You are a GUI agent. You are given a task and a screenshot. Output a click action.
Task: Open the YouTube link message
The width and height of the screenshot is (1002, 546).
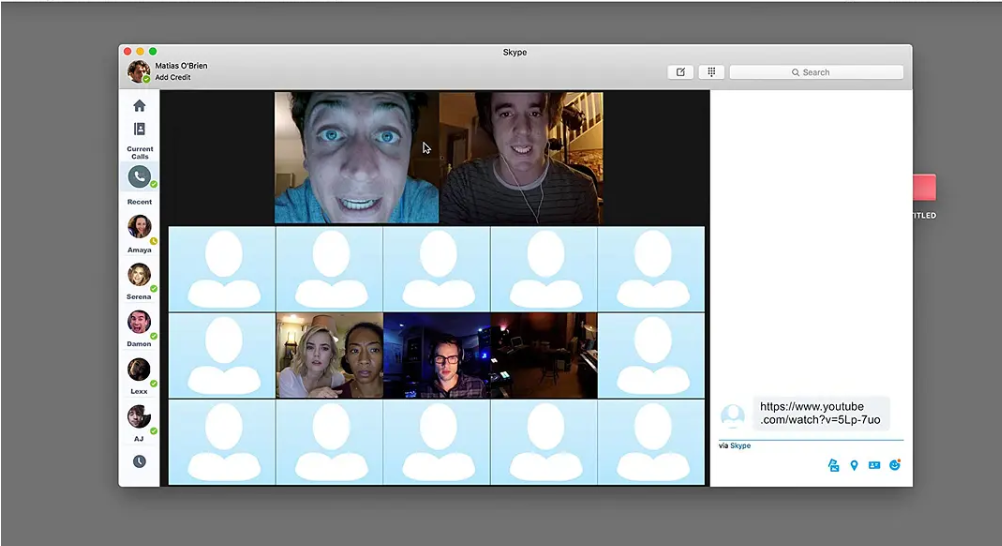point(821,413)
